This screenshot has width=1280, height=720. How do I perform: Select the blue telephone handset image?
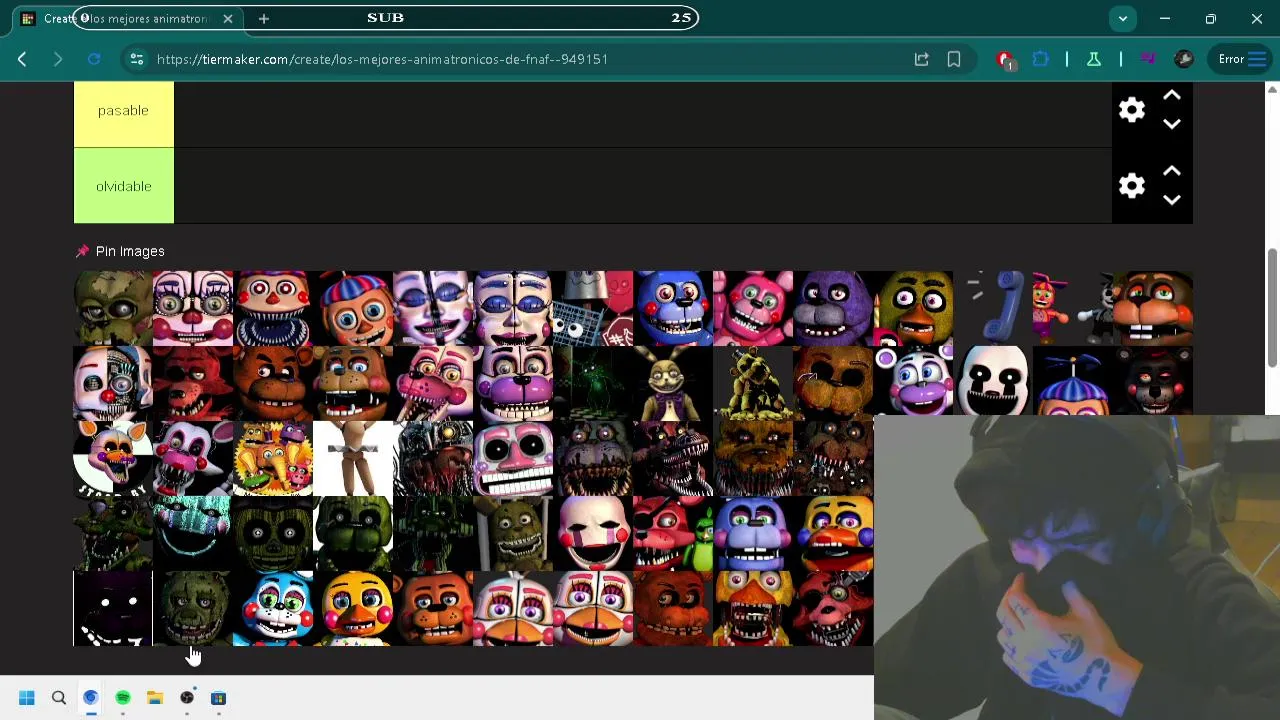[x=993, y=308]
